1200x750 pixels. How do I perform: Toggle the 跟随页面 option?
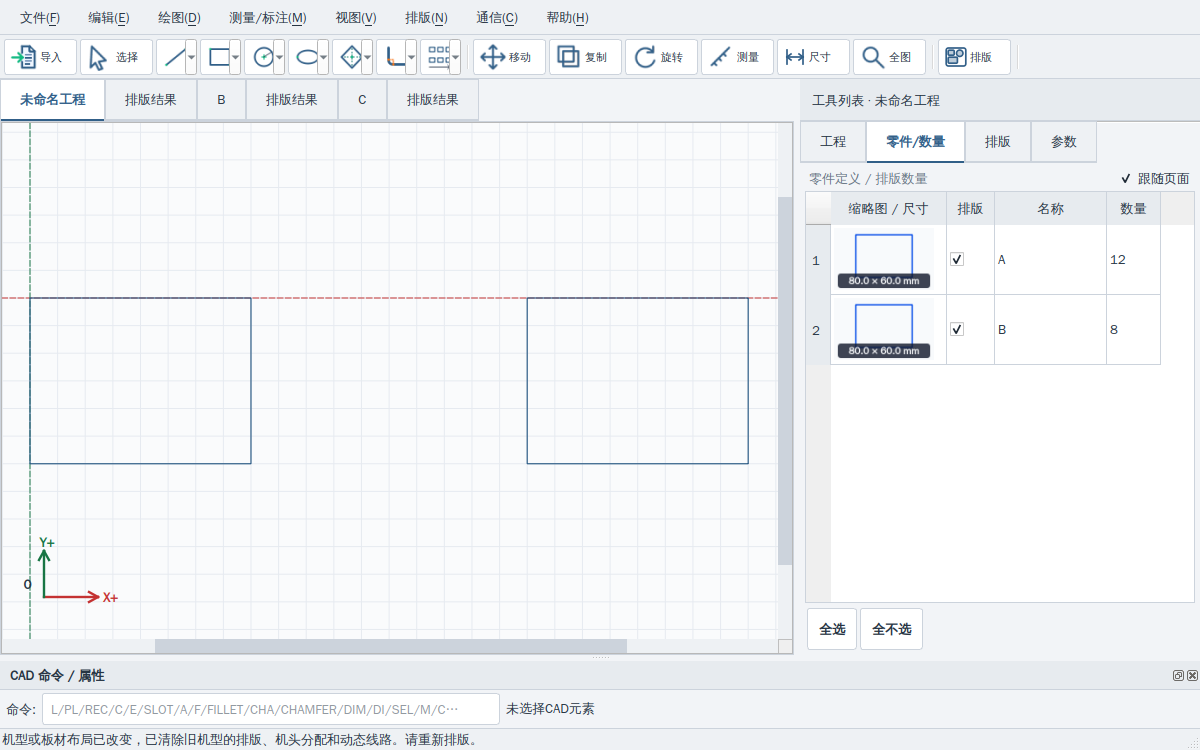coord(1154,179)
